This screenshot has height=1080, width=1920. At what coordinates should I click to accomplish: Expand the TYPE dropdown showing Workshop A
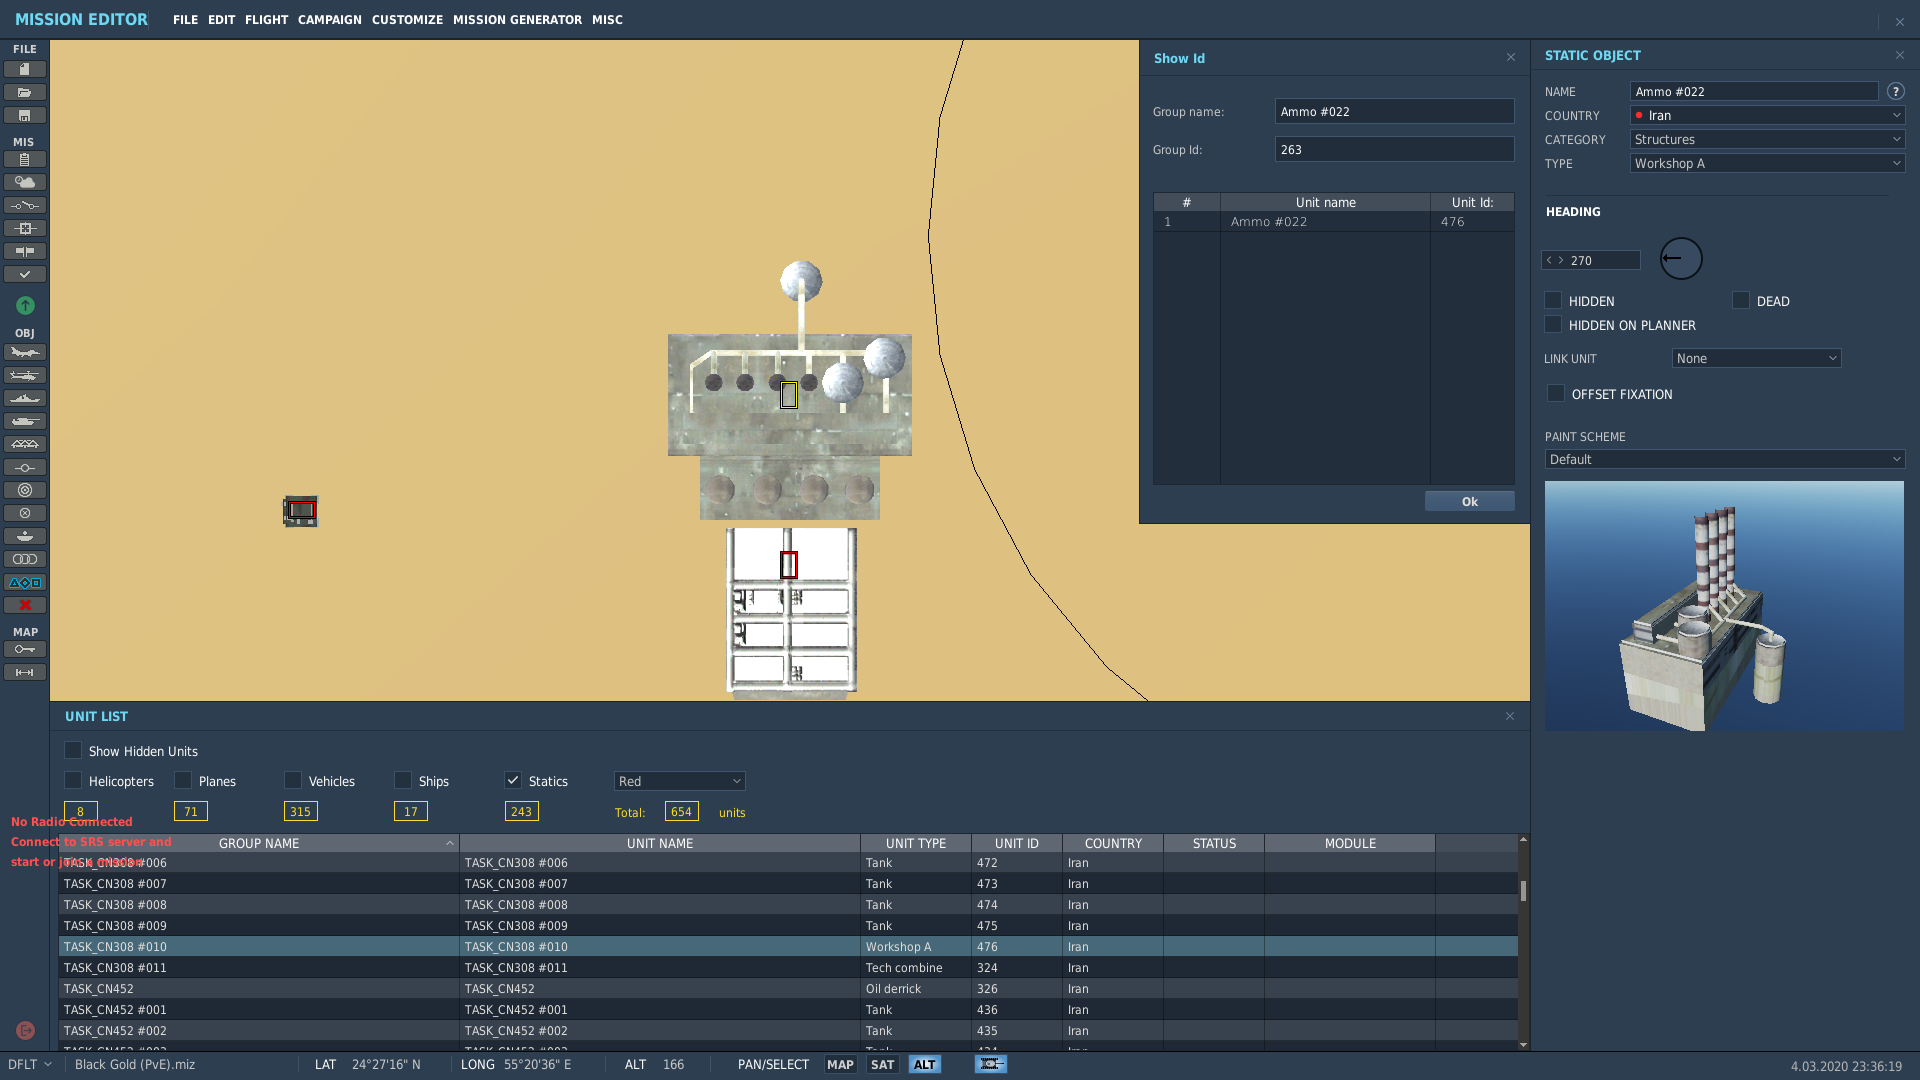(1767, 163)
